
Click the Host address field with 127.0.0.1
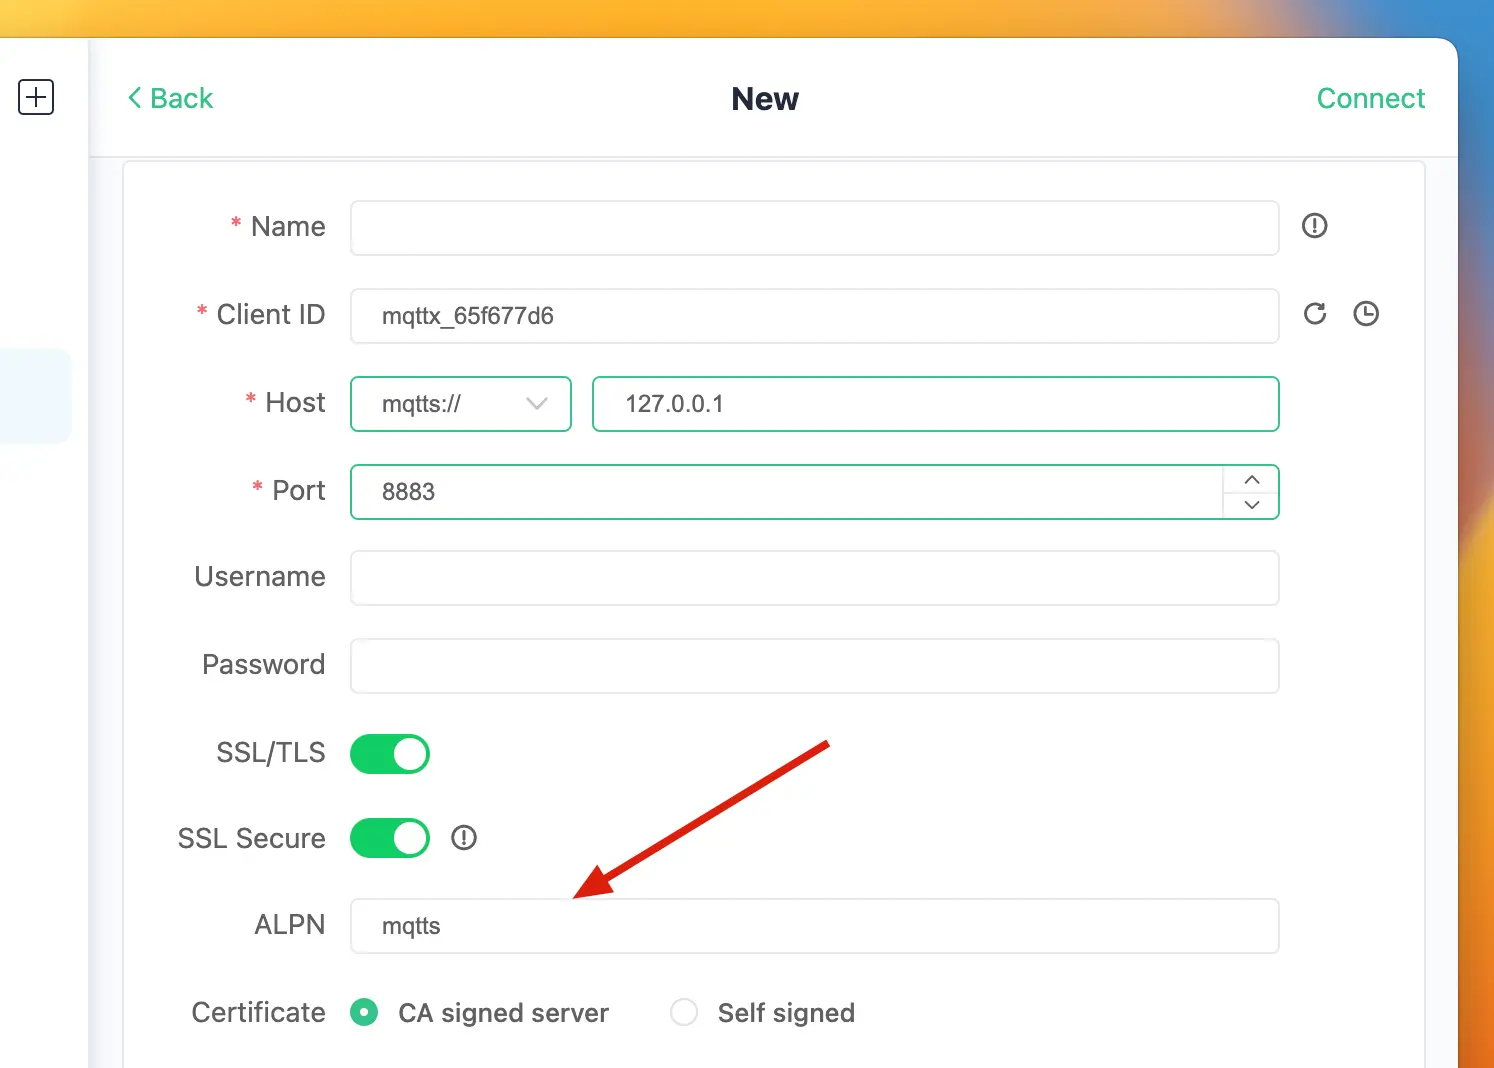click(935, 404)
